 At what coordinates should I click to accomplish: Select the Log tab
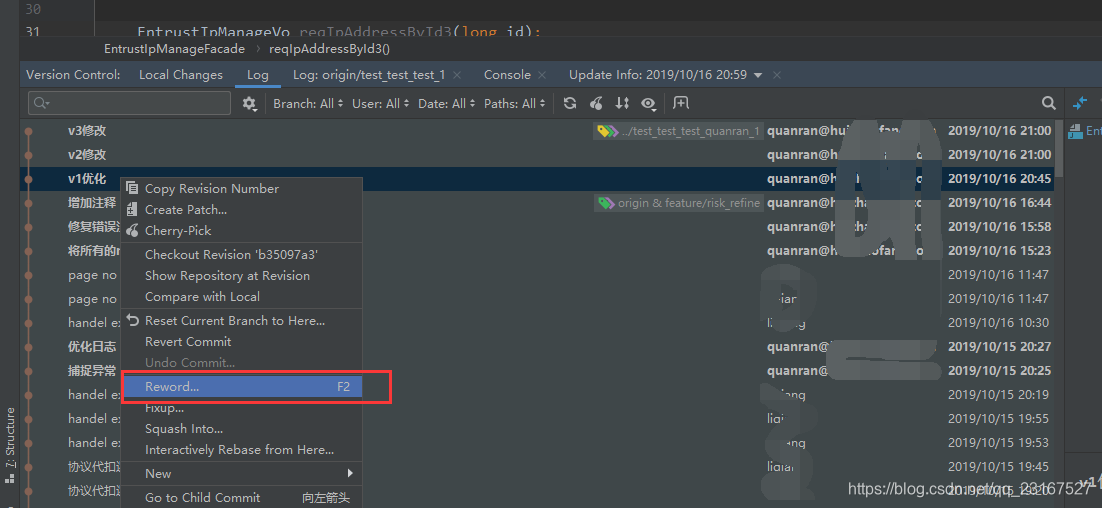tap(258, 74)
